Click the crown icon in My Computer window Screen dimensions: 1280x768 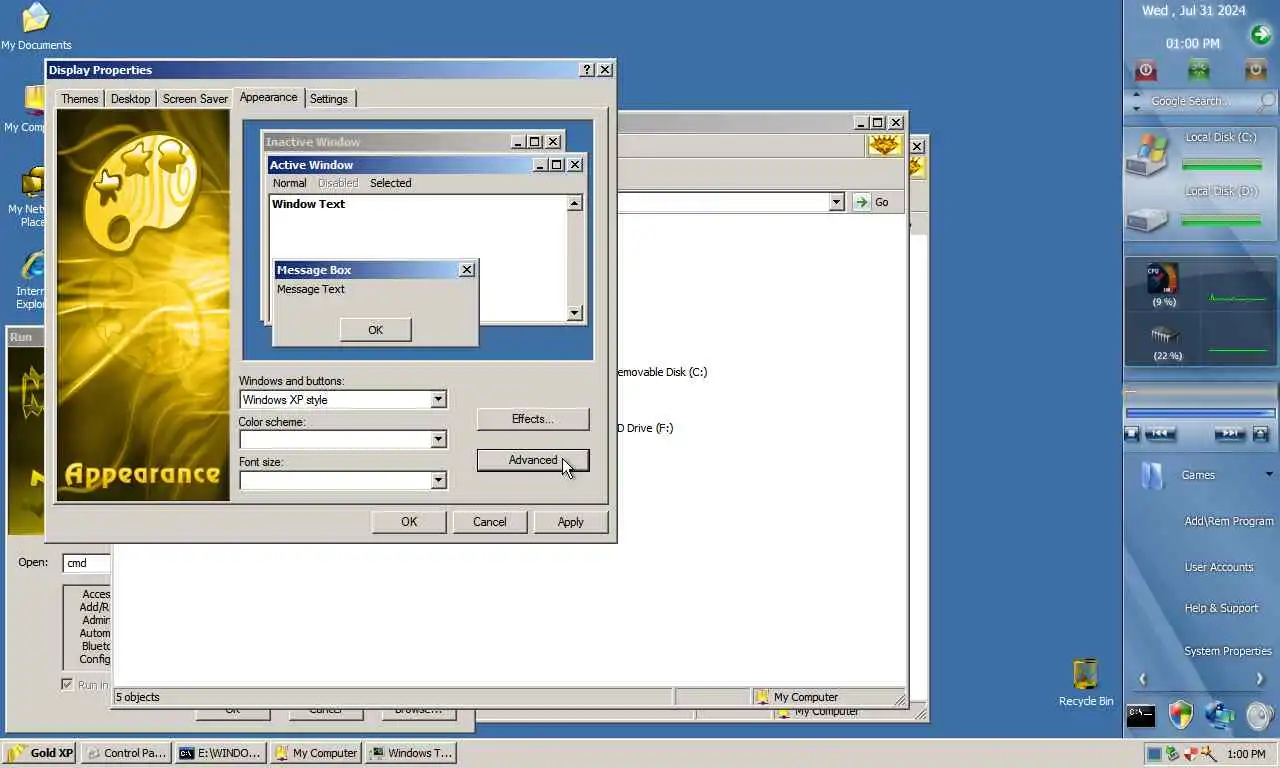884,145
